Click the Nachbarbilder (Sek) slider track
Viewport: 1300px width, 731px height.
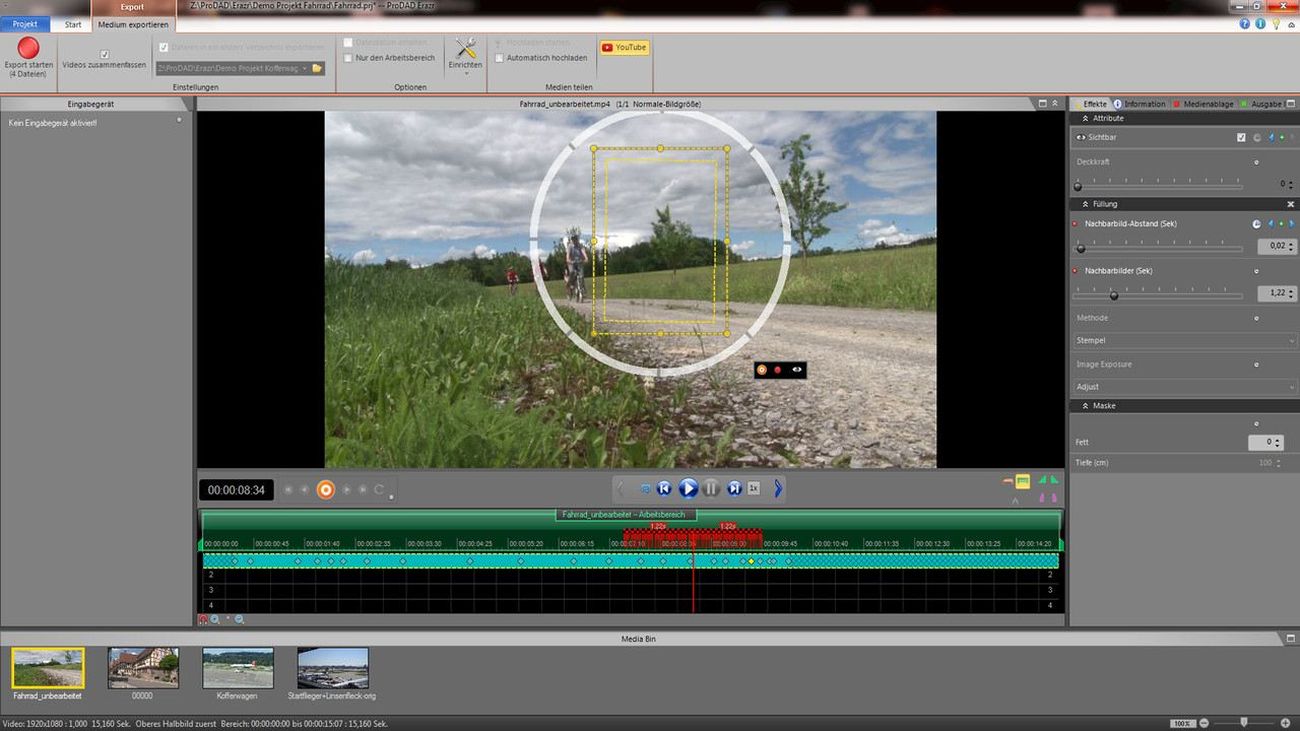point(1158,295)
